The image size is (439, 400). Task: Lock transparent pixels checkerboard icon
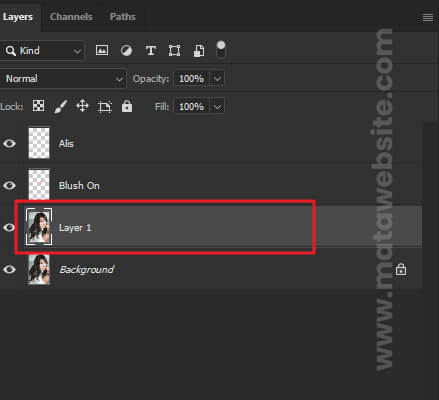point(38,106)
